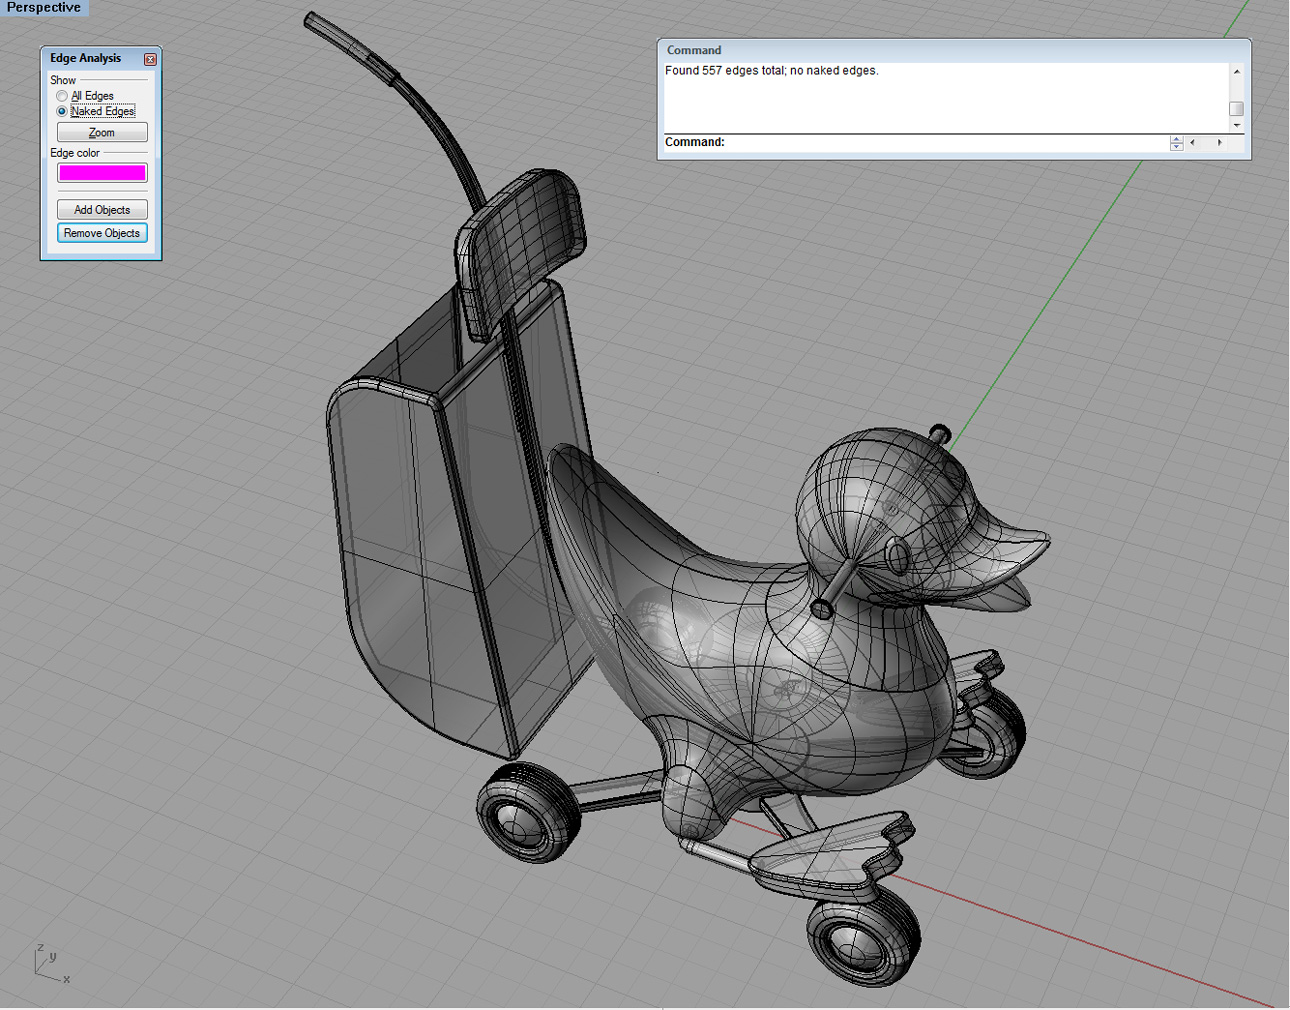Click the y axis label on the viewport gizmo

pos(53,957)
